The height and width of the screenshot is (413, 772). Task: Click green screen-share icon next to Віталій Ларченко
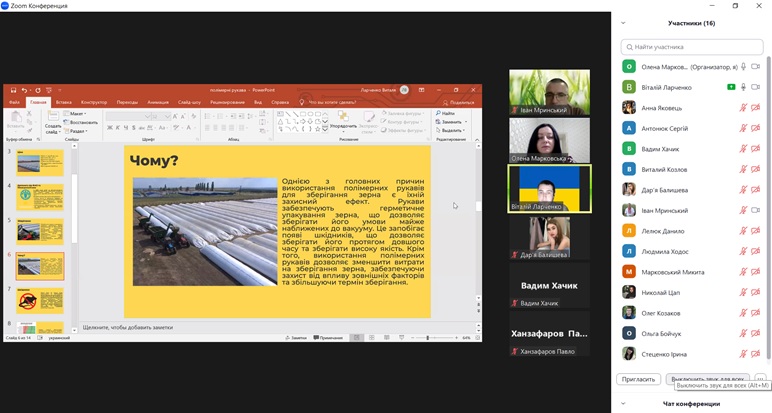click(731, 87)
